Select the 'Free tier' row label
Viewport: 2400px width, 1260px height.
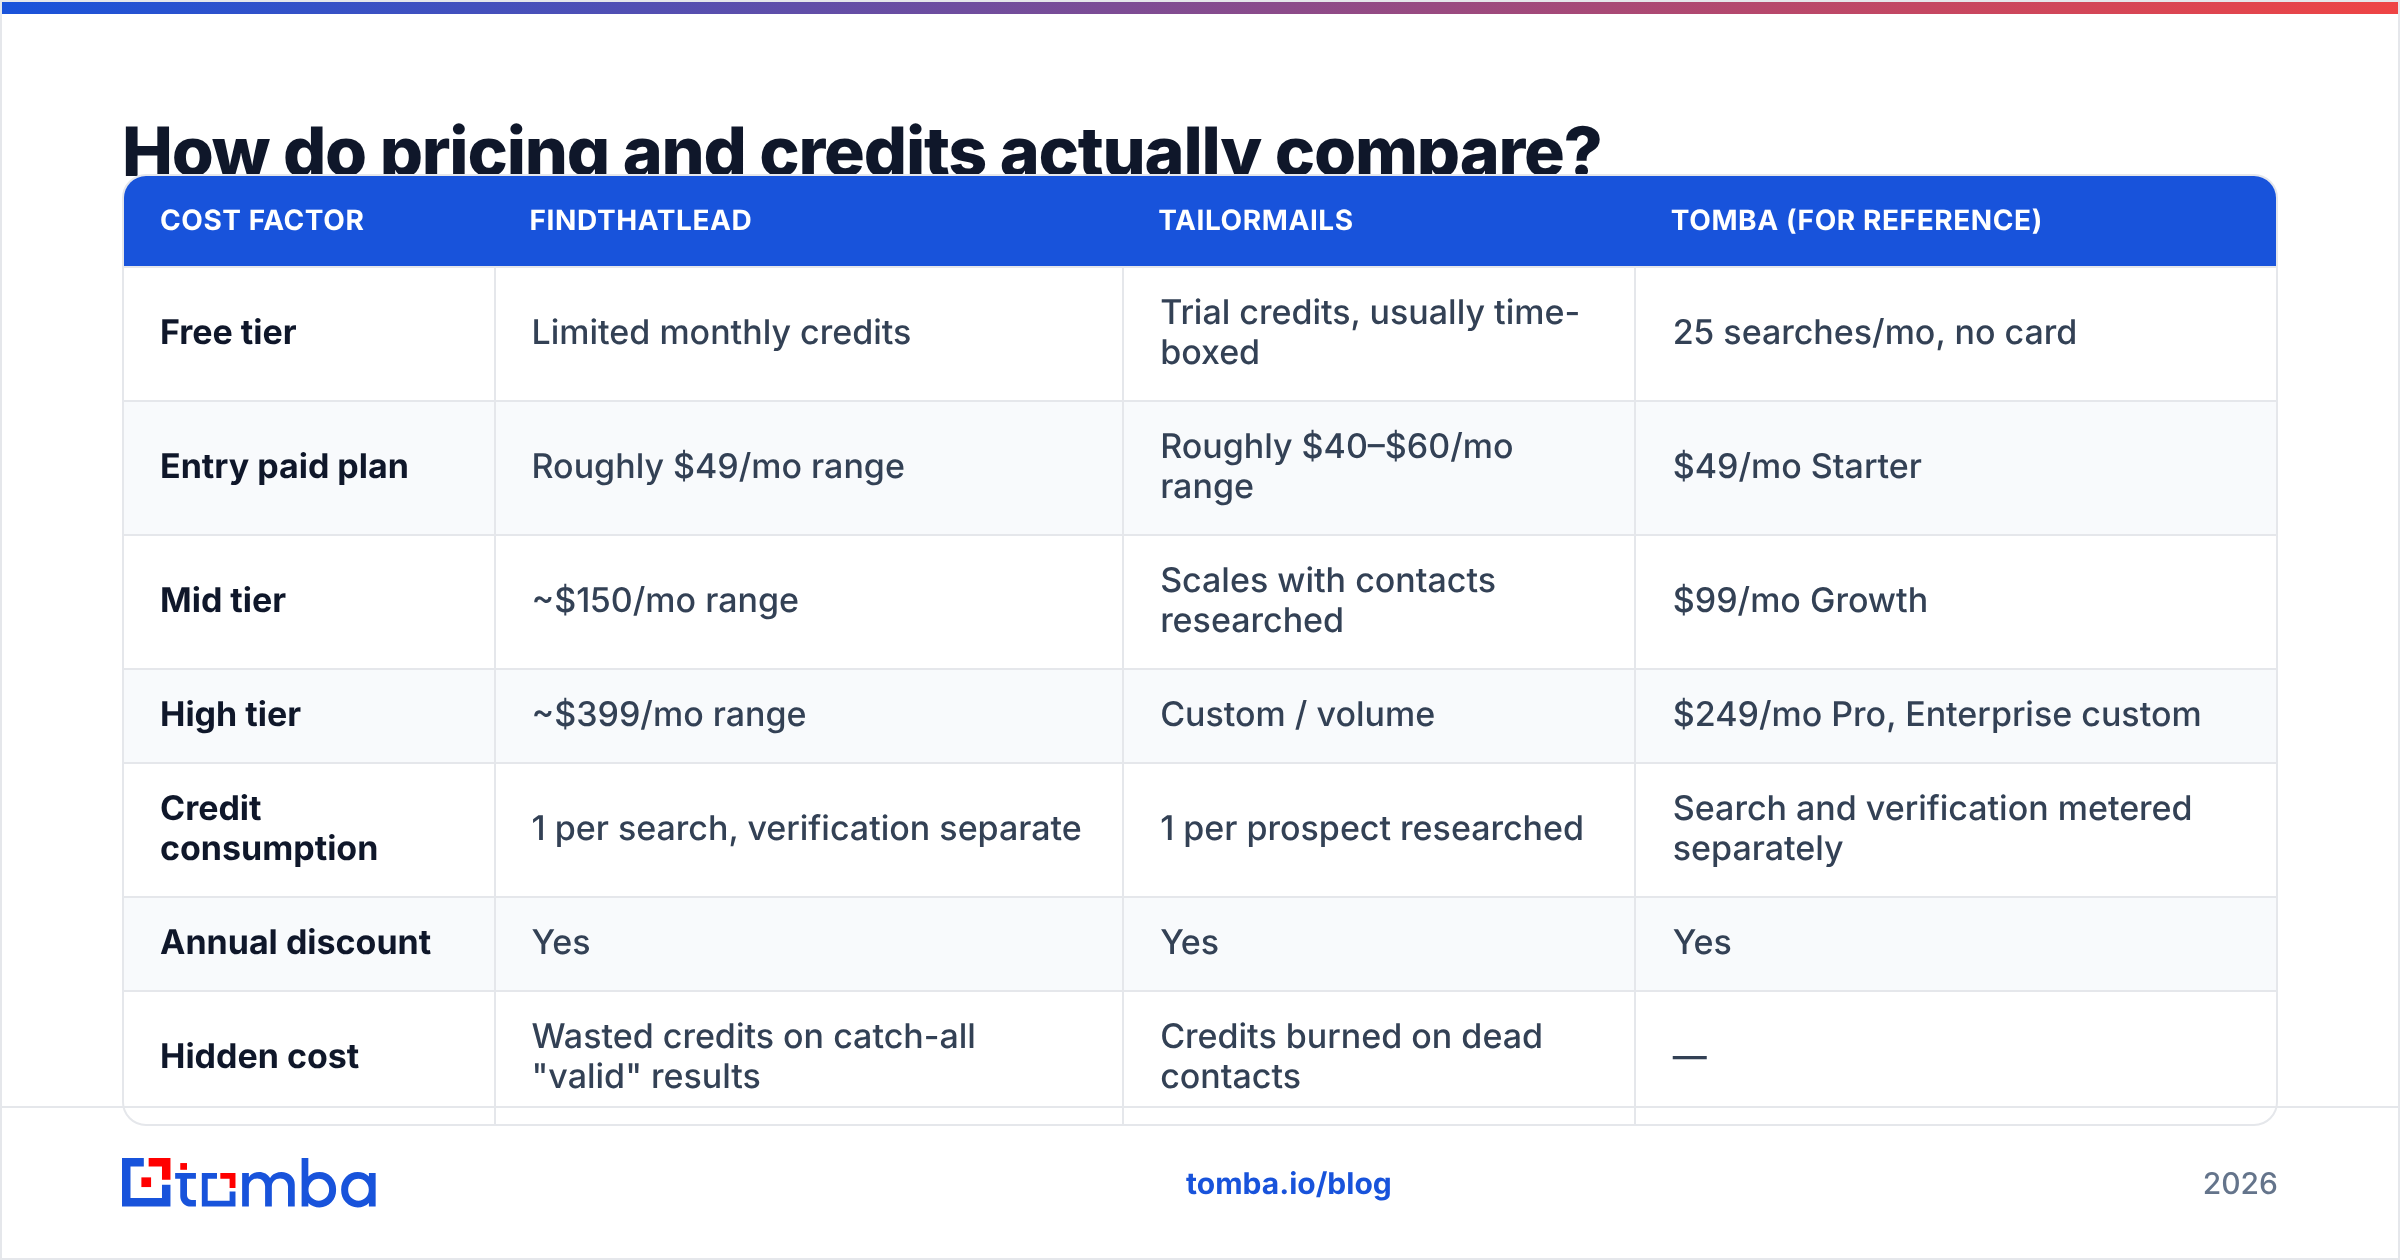(x=228, y=333)
